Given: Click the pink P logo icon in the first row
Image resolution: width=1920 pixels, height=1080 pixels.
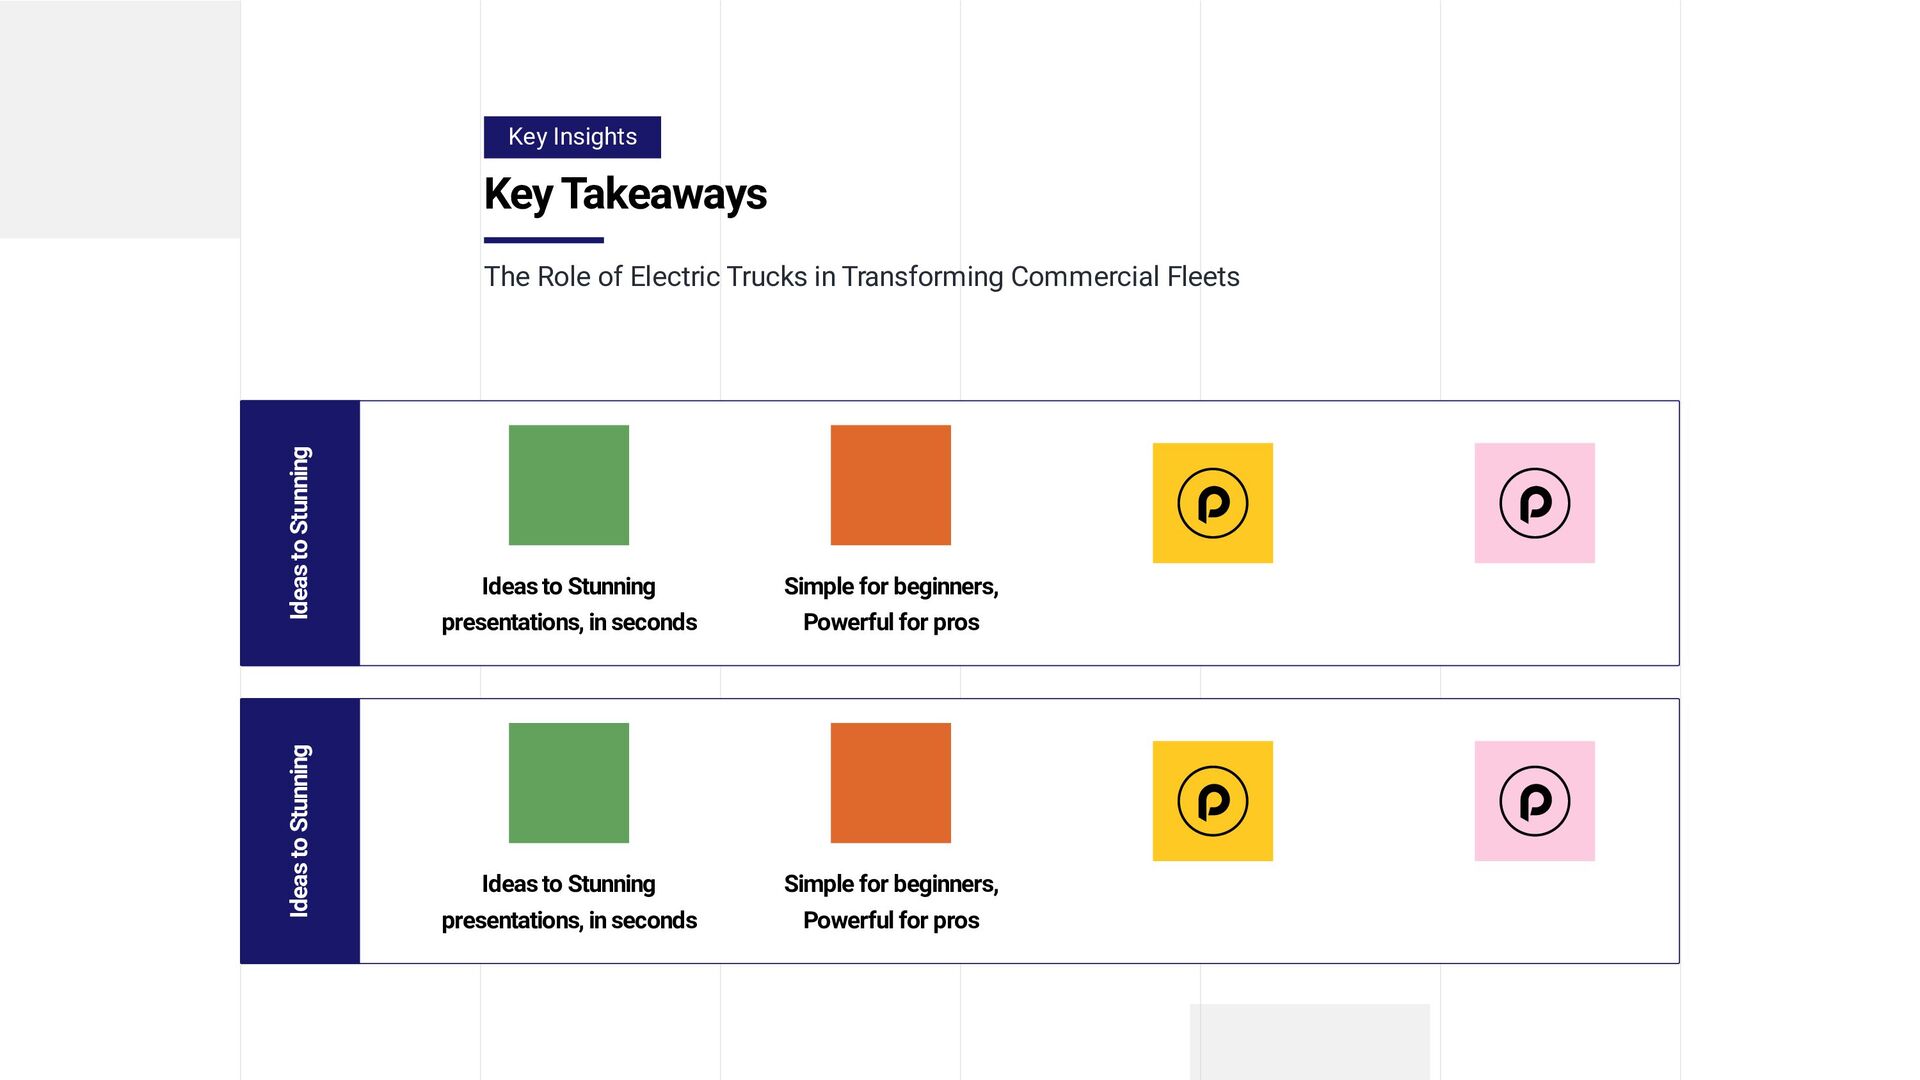Looking at the screenshot, I should point(1534,503).
